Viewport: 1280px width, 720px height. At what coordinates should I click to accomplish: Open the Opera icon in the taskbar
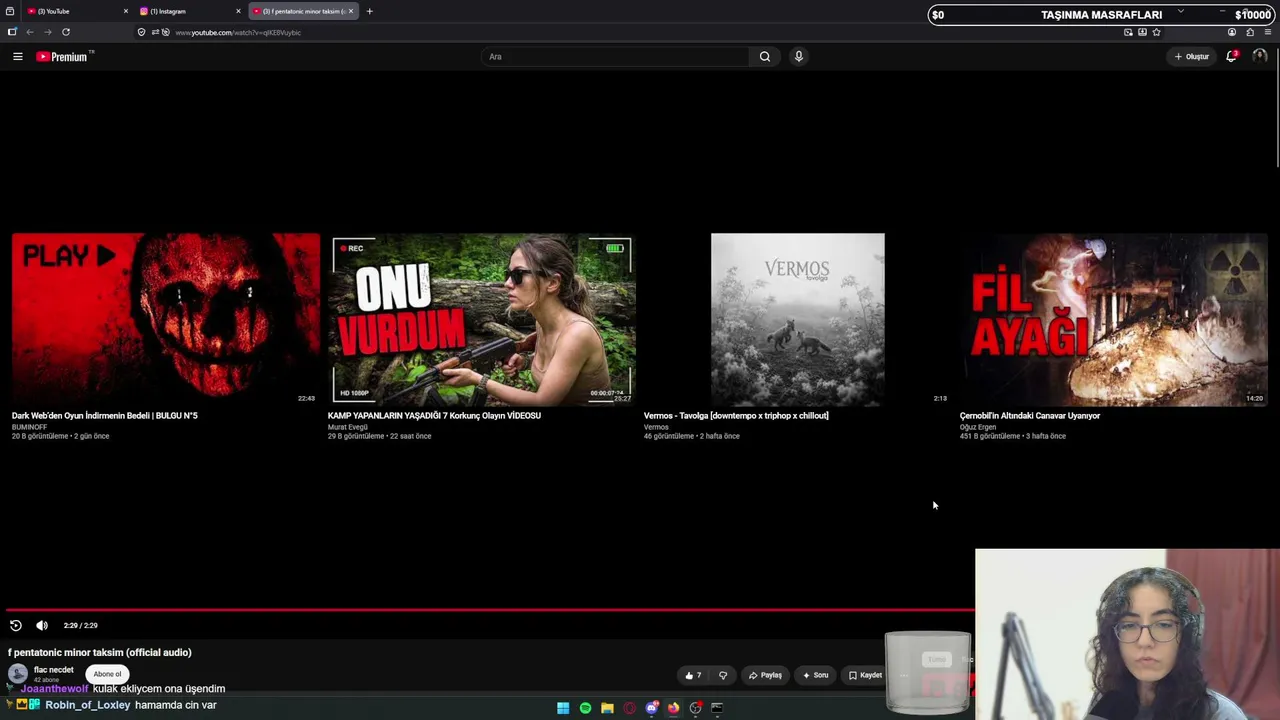(x=629, y=708)
